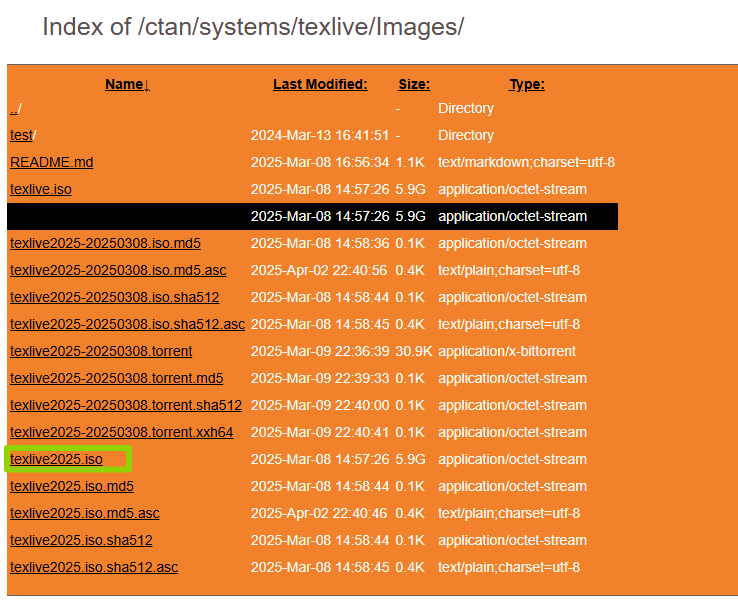Open texlive2025-20250308.torrent.md5 link
This screenshot has height=609, width=738.
click(116, 378)
